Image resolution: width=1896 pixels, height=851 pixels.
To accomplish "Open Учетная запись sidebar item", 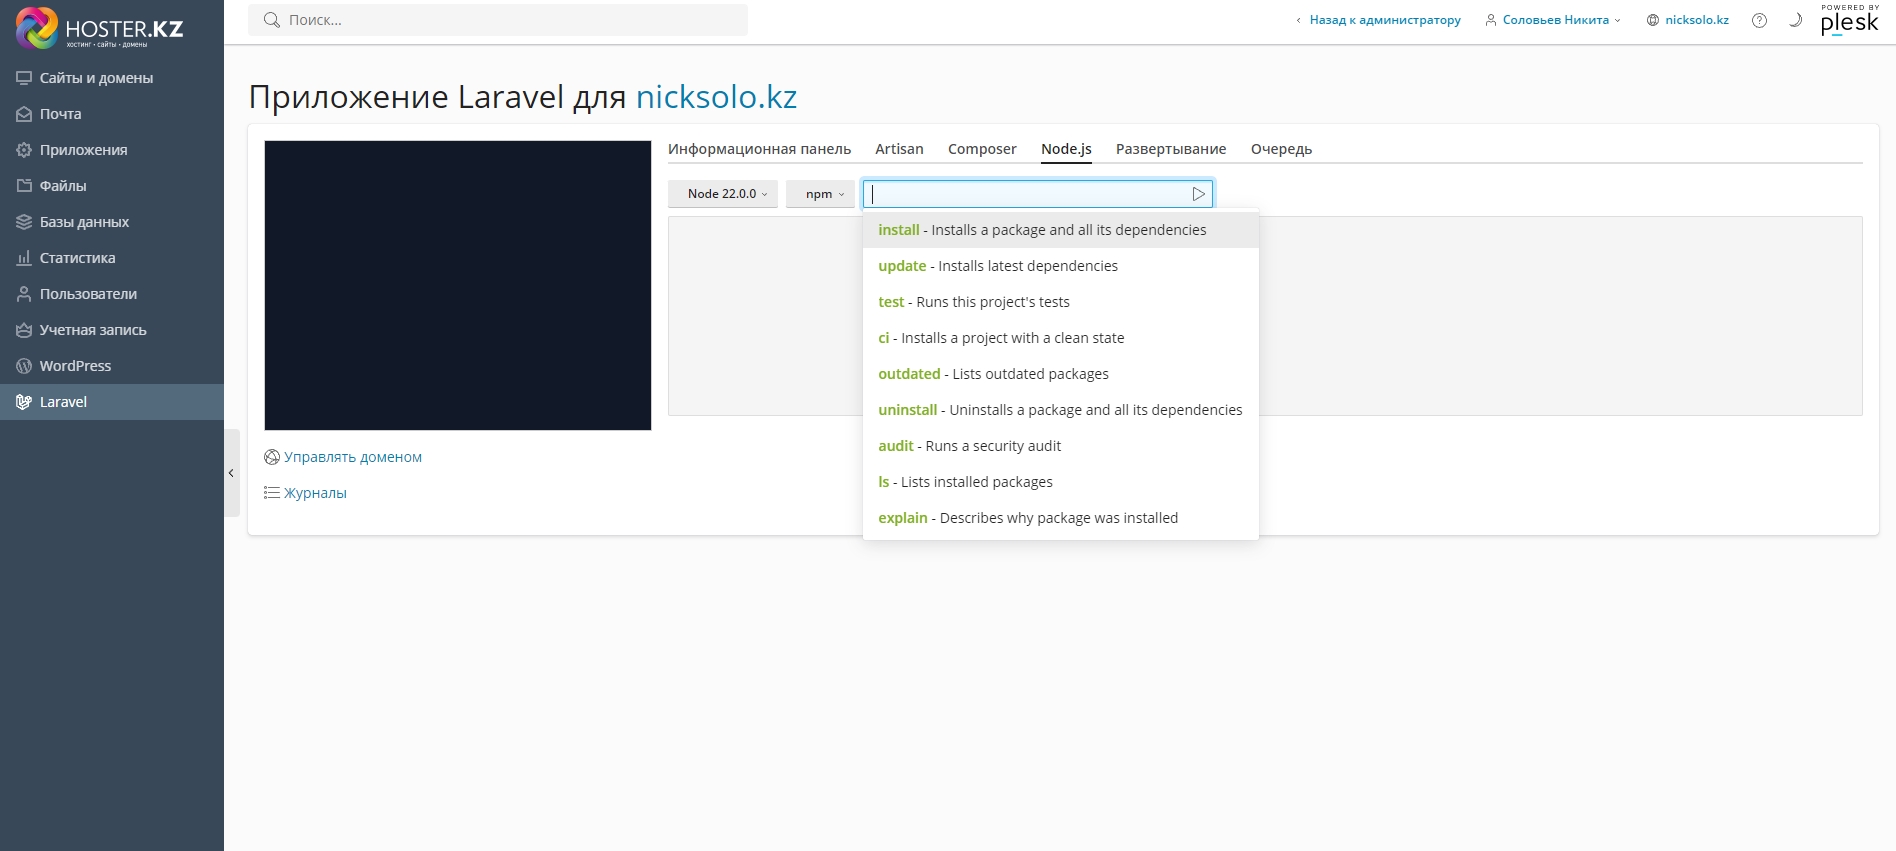I will [112, 330].
